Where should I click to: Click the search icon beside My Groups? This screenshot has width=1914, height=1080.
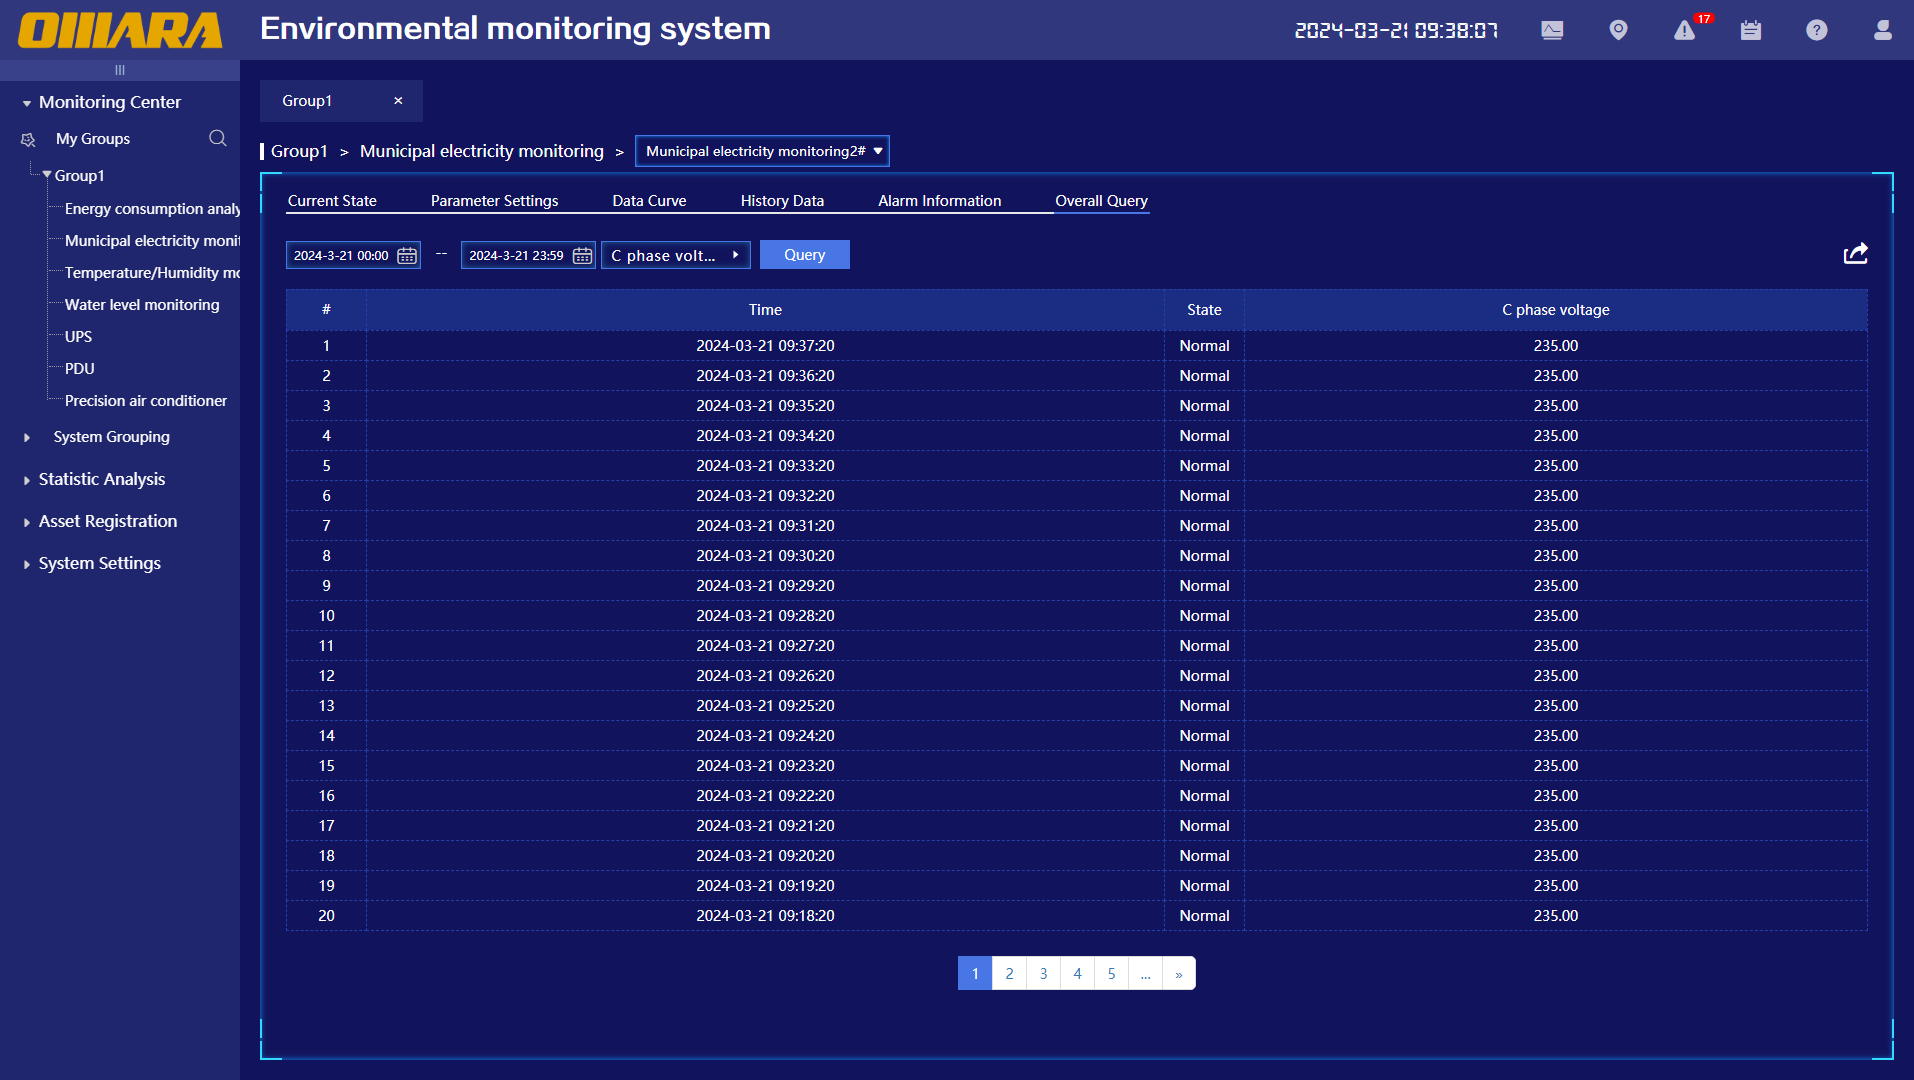point(217,138)
